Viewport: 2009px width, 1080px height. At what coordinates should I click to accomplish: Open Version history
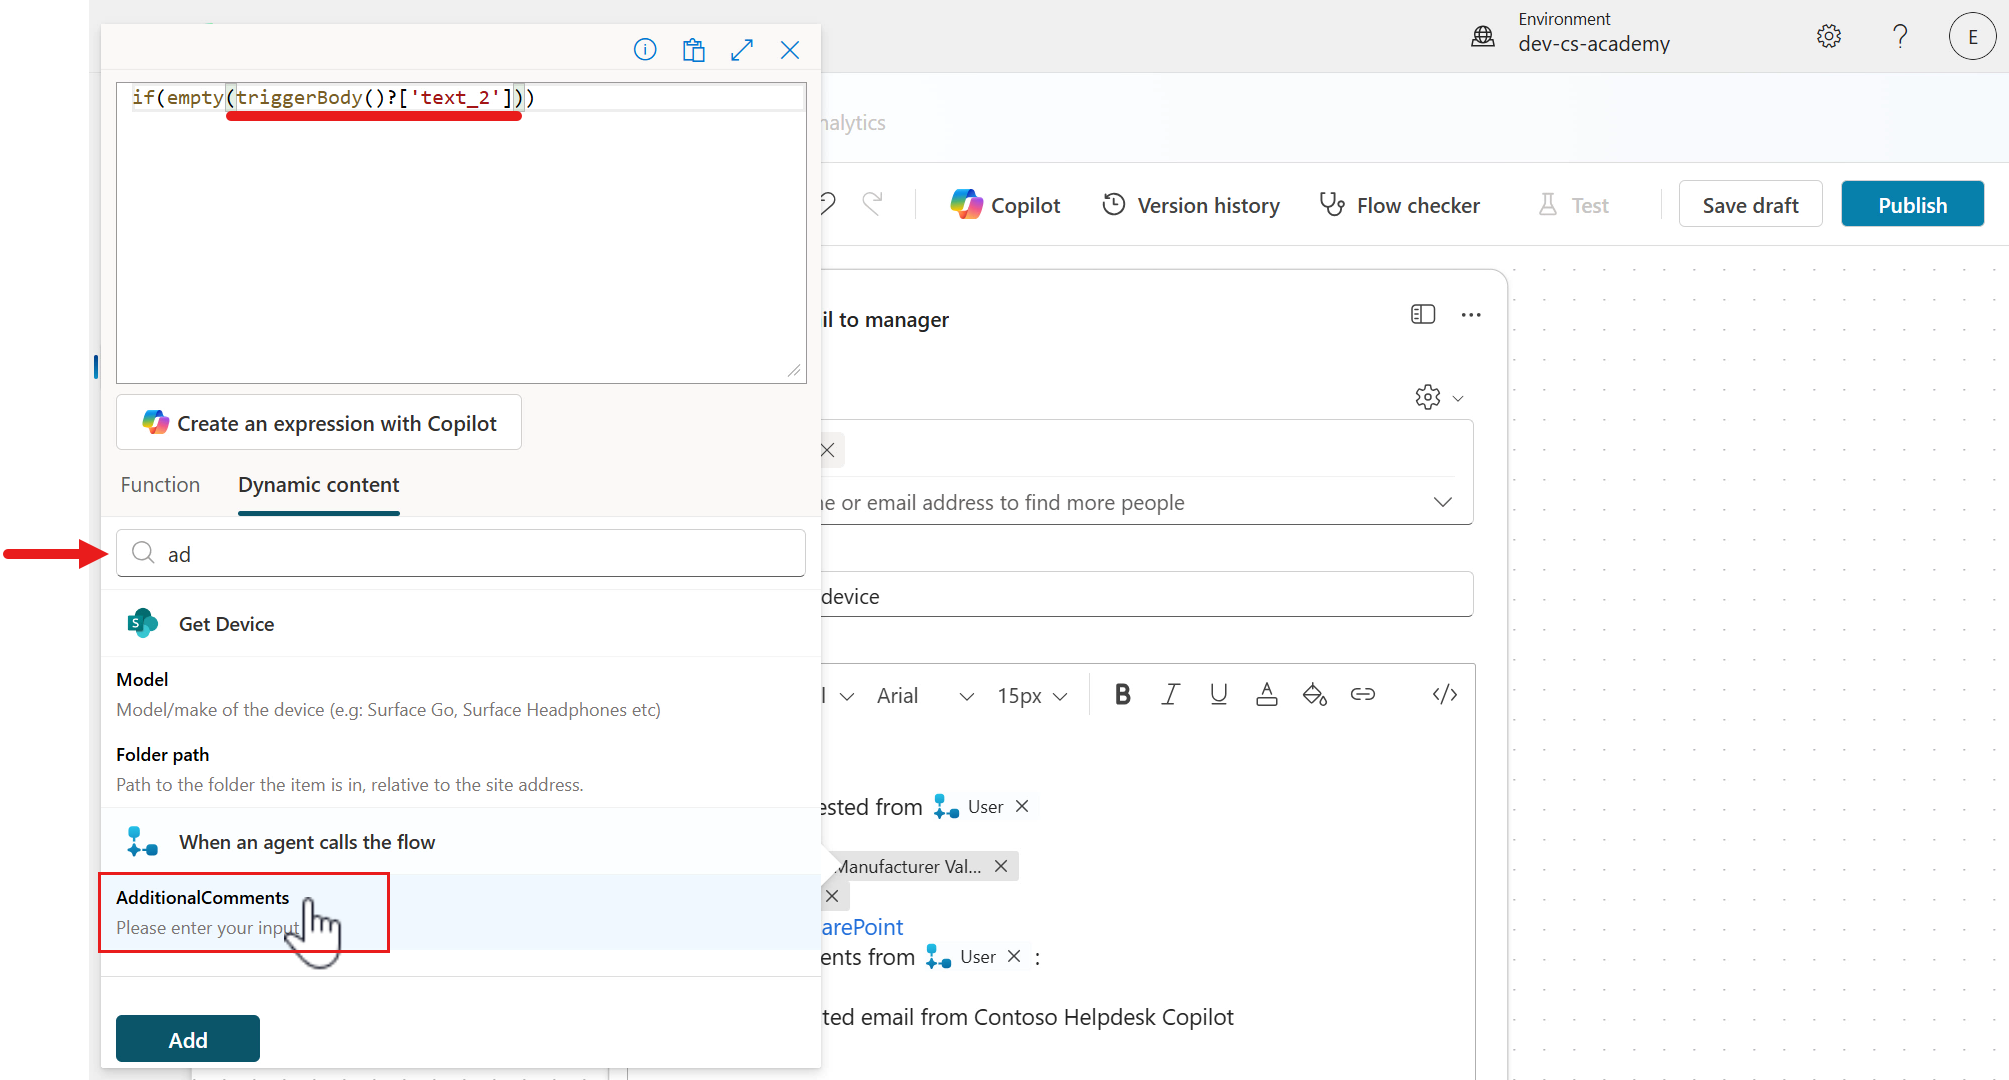(x=1189, y=204)
